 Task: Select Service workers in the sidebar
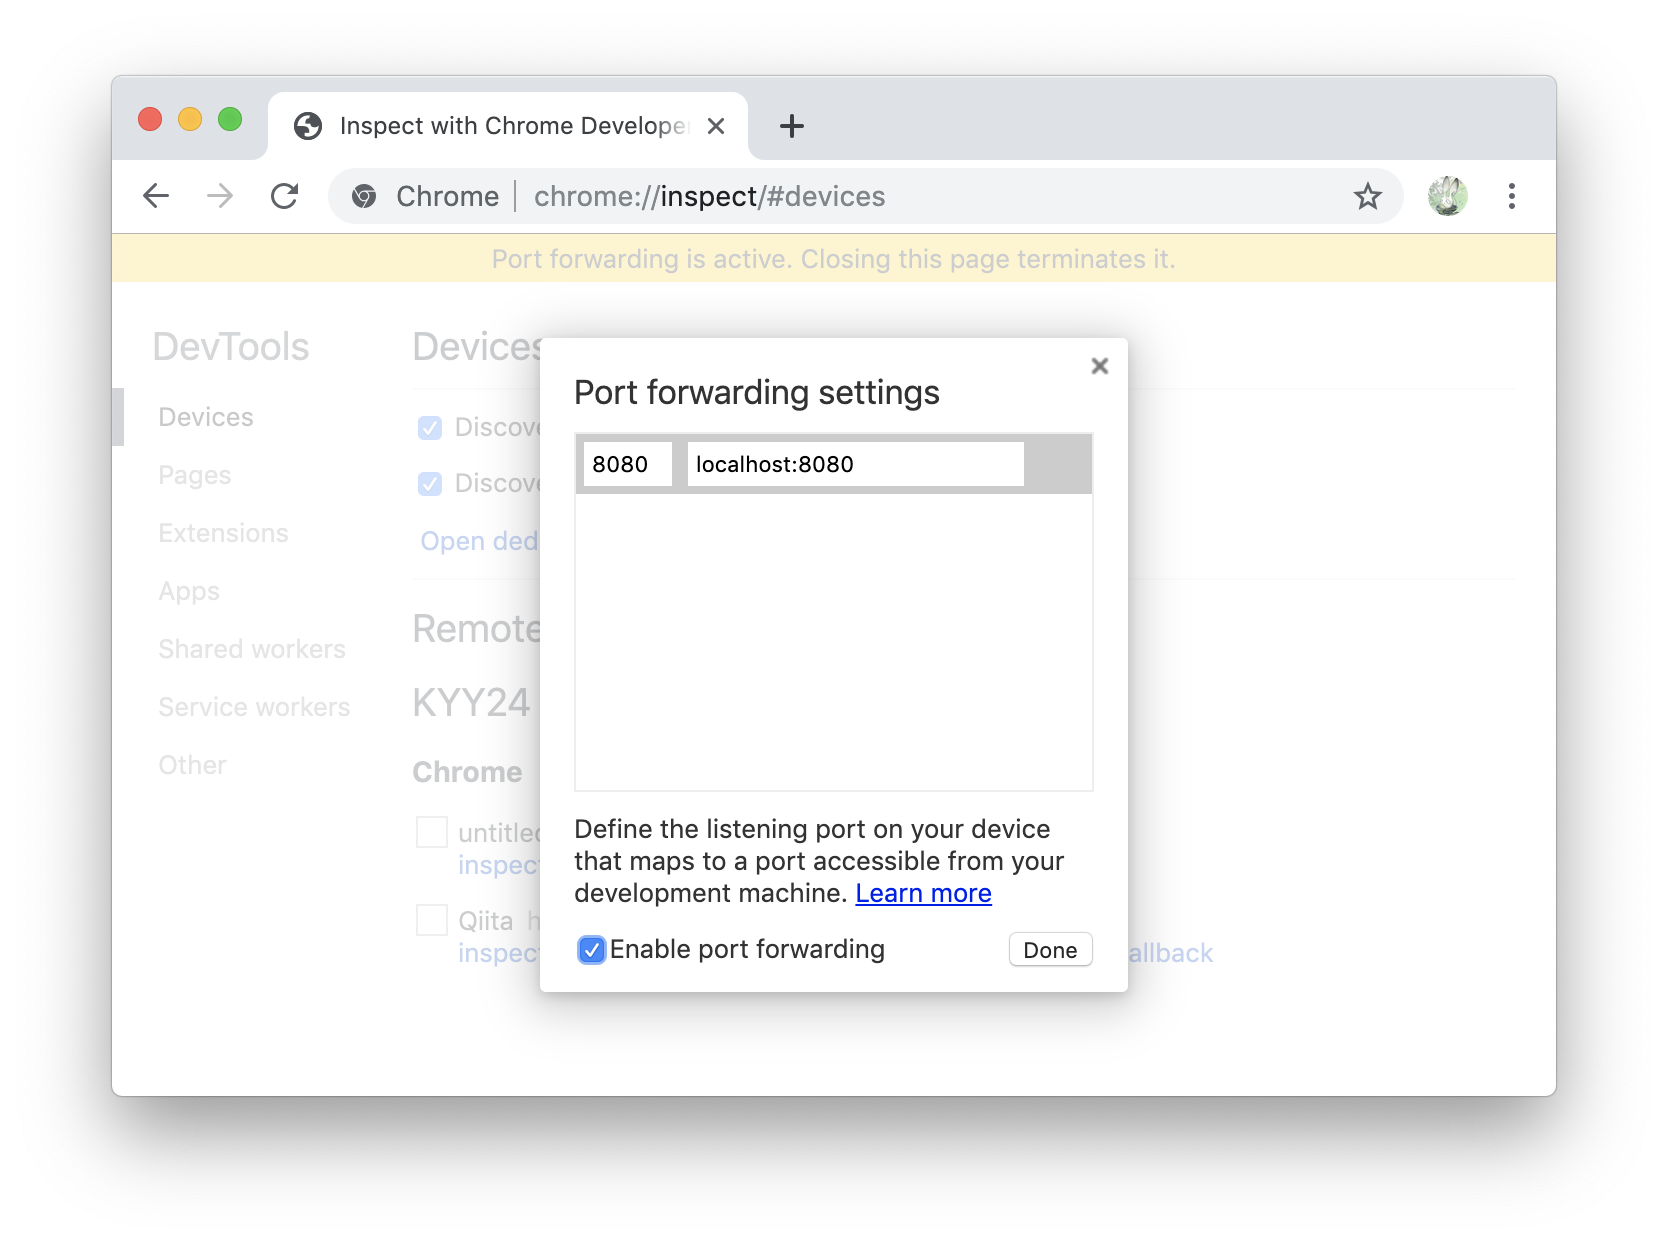[x=253, y=706]
